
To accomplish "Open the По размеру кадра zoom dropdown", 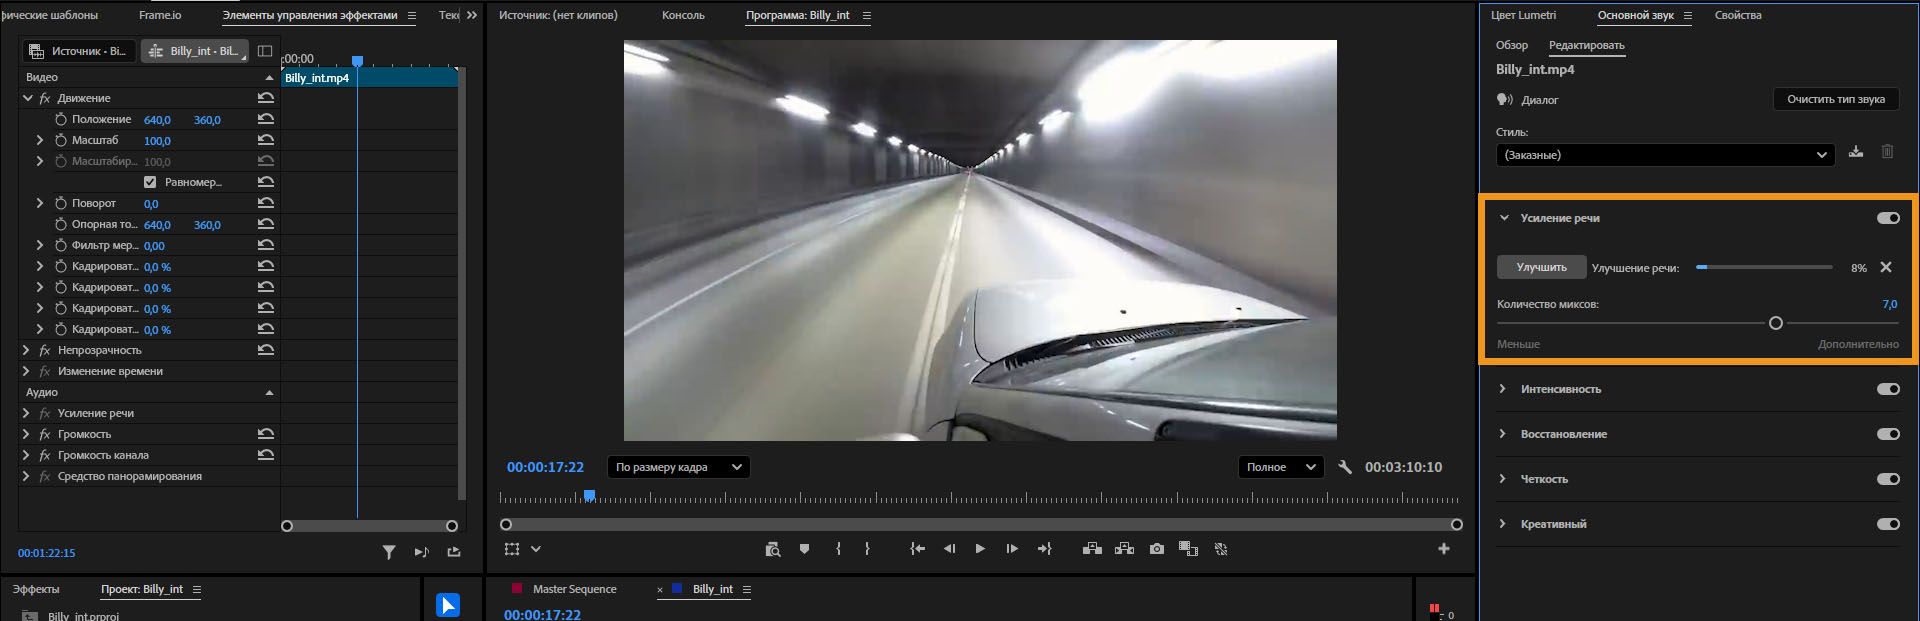I will [x=679, y=467].
